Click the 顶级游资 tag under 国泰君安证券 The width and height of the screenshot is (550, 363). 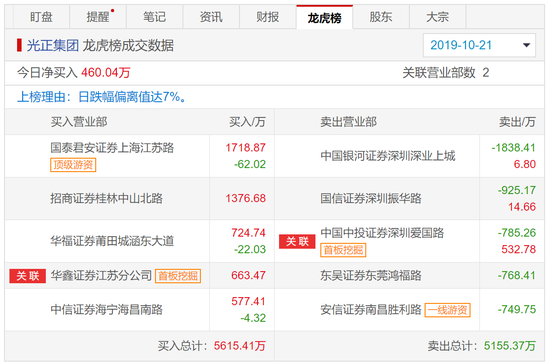click(73, 164)
